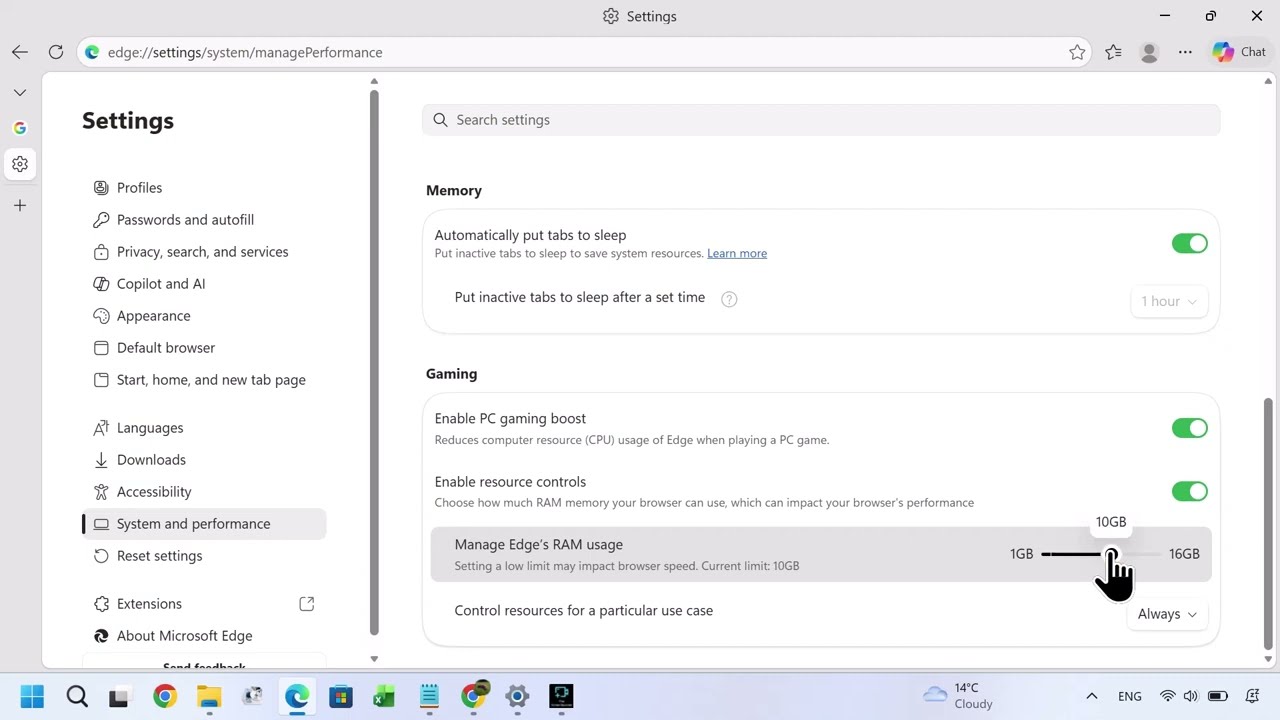
Task: Open the Windows Start menu
Action: (32, 696)
